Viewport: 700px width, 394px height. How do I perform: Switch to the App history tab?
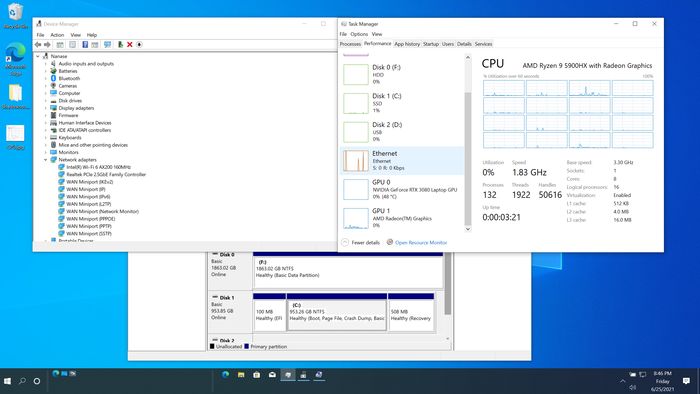click(x=407, y=44)
